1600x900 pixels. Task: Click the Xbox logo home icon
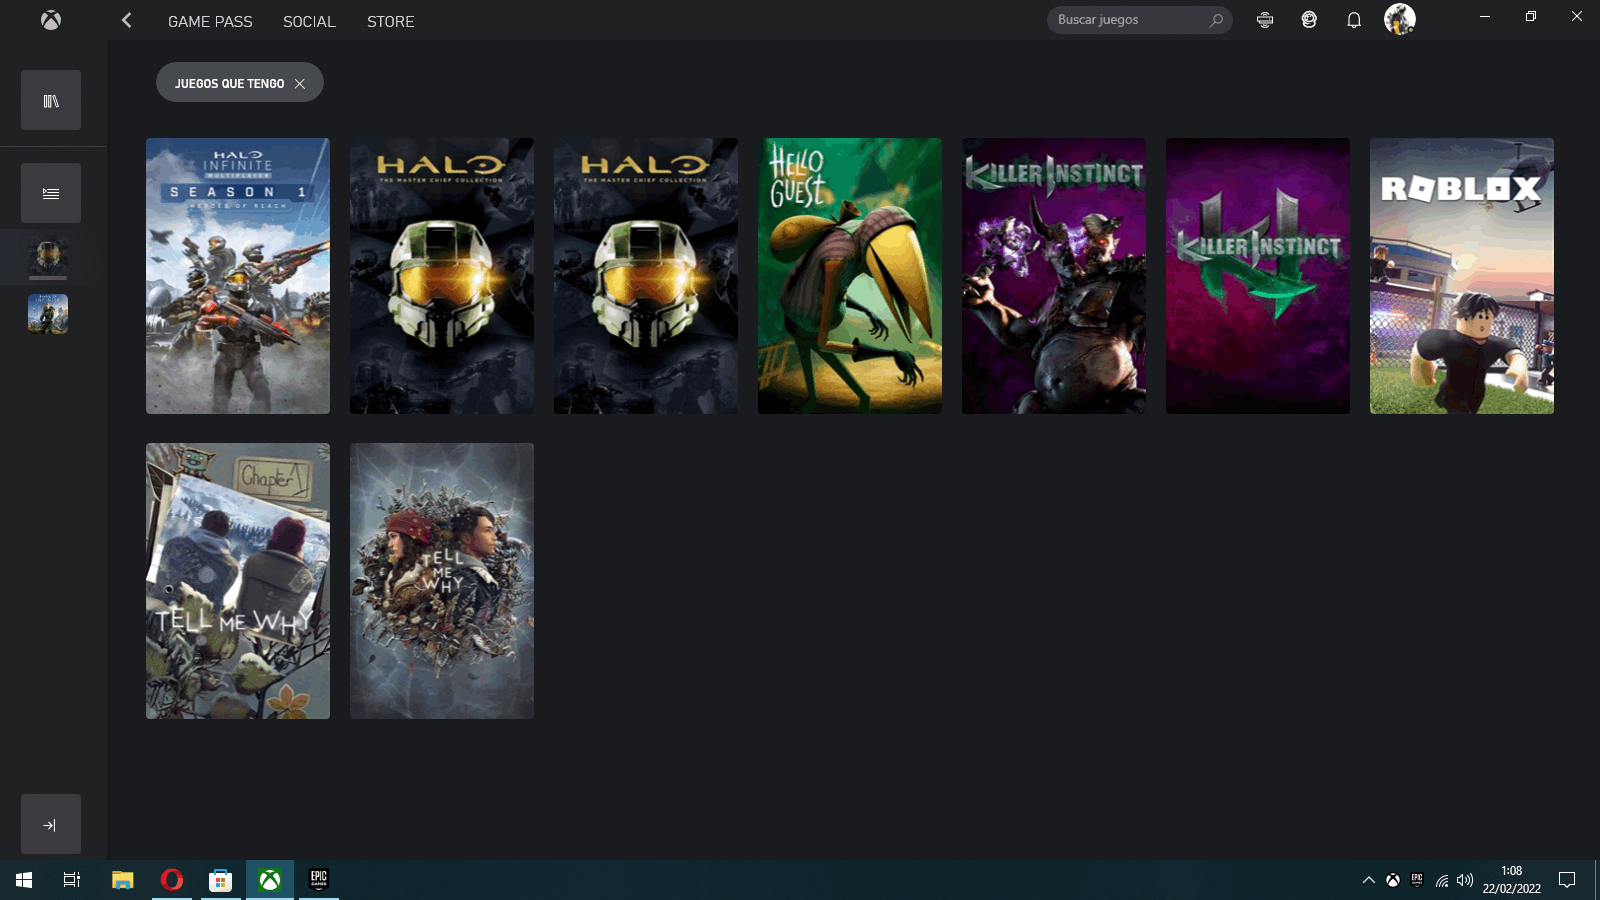point(51,20)
